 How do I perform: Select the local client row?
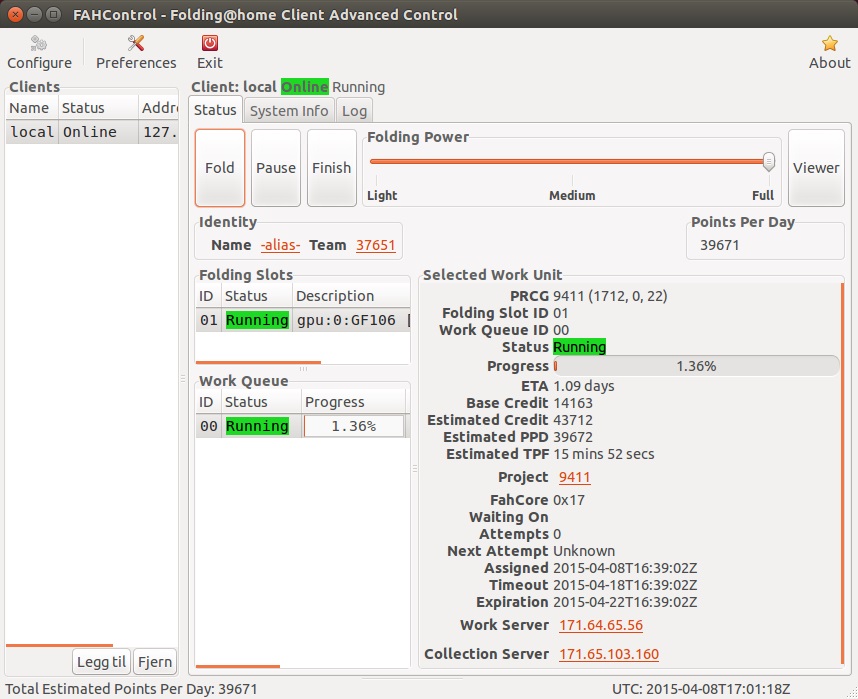[x=92, y=132]
